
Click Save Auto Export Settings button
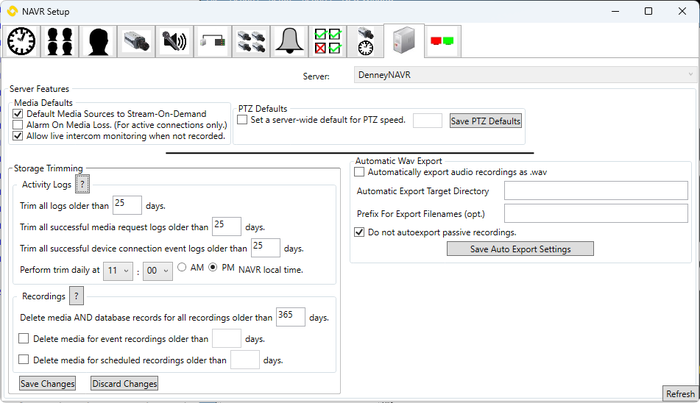[520, 248]
